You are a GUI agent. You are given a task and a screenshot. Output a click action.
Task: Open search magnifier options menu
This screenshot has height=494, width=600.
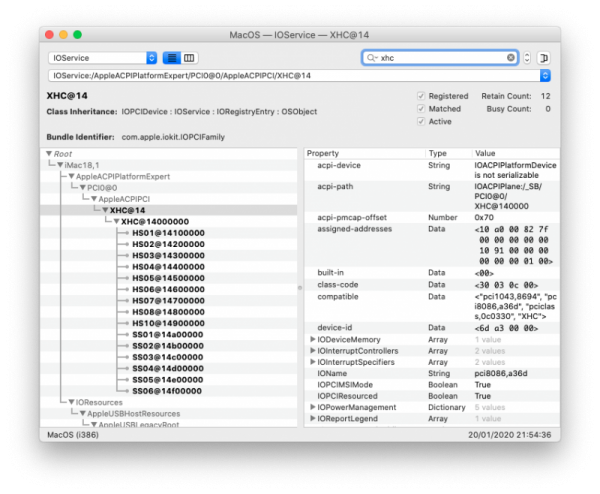coord(372,58)
